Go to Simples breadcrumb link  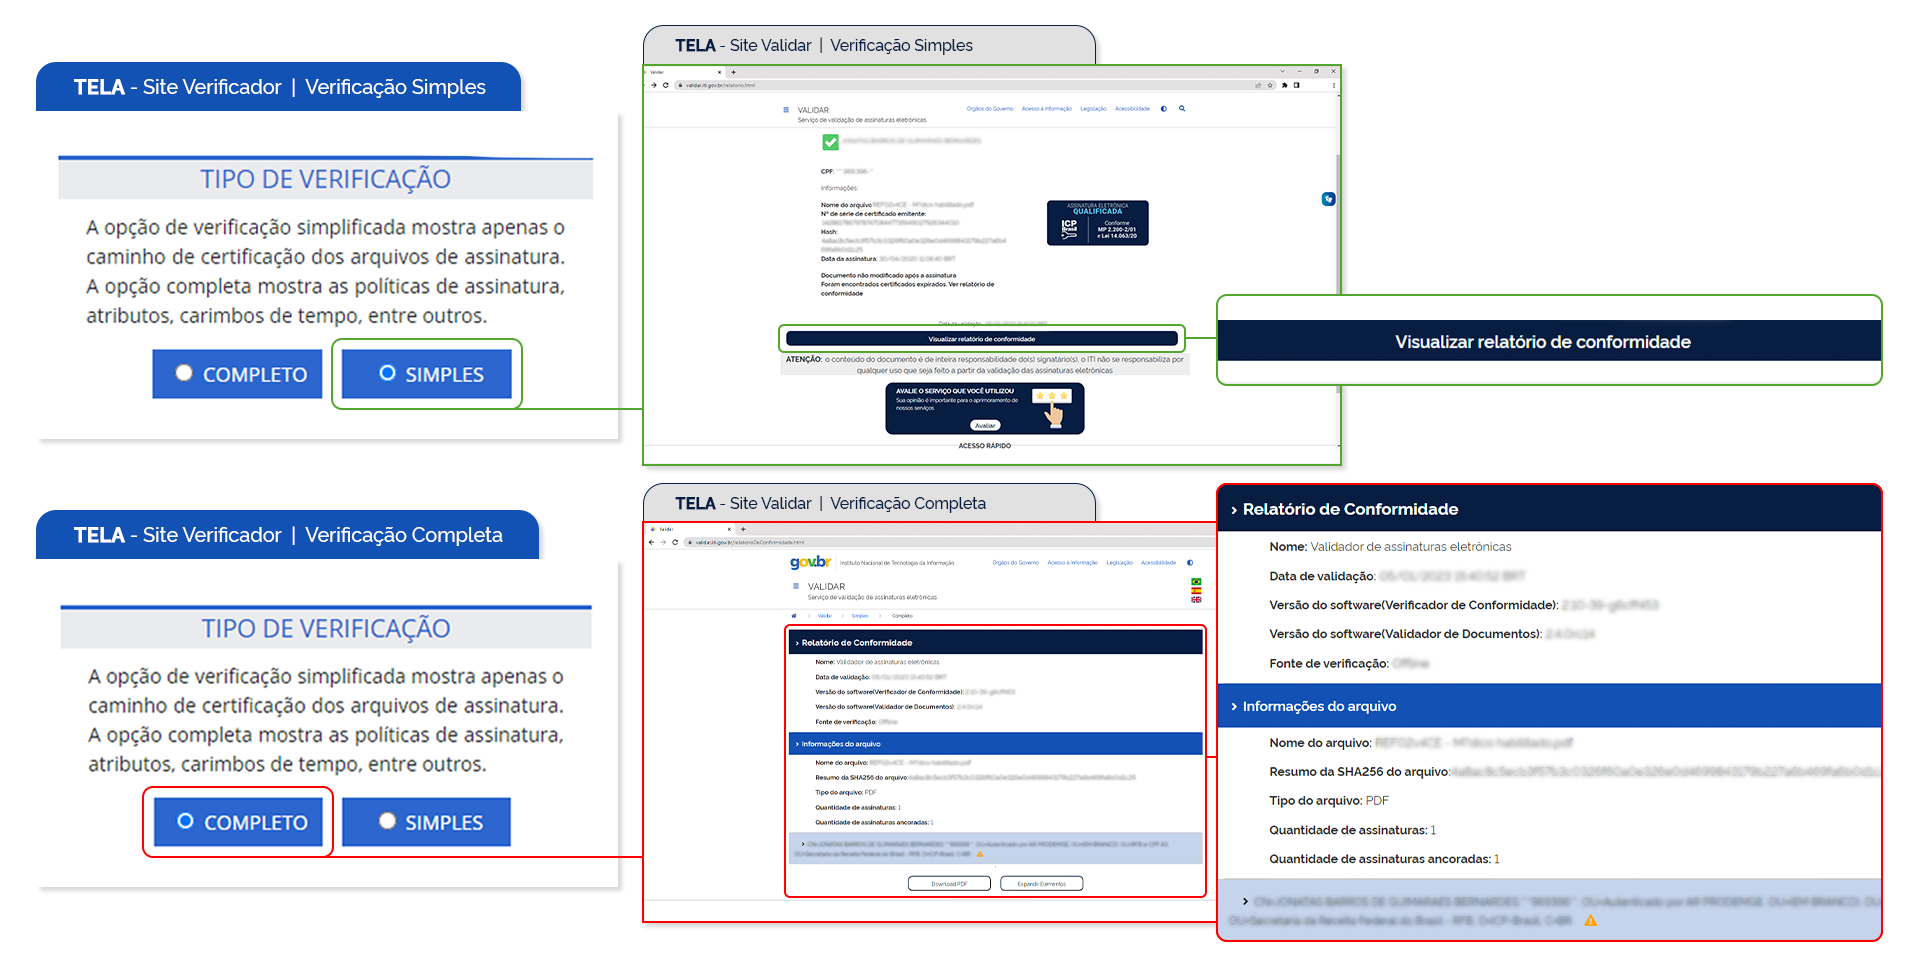tap(860, 616)
